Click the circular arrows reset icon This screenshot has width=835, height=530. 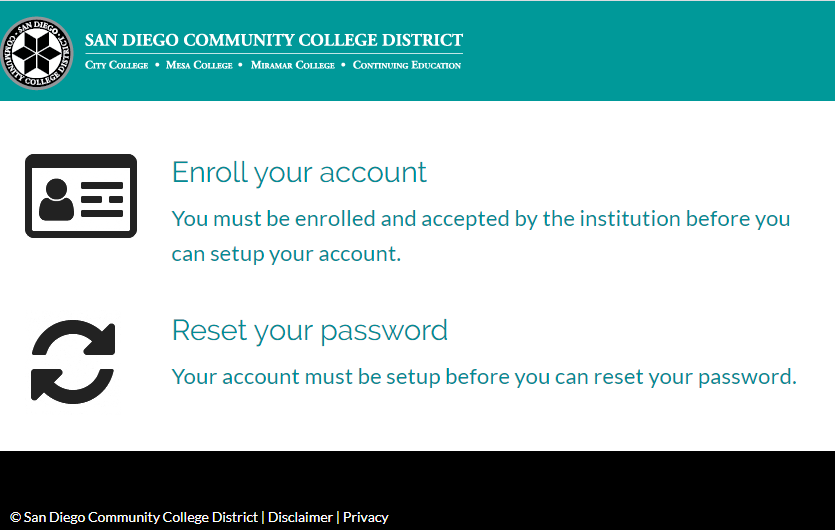(73, 361)
